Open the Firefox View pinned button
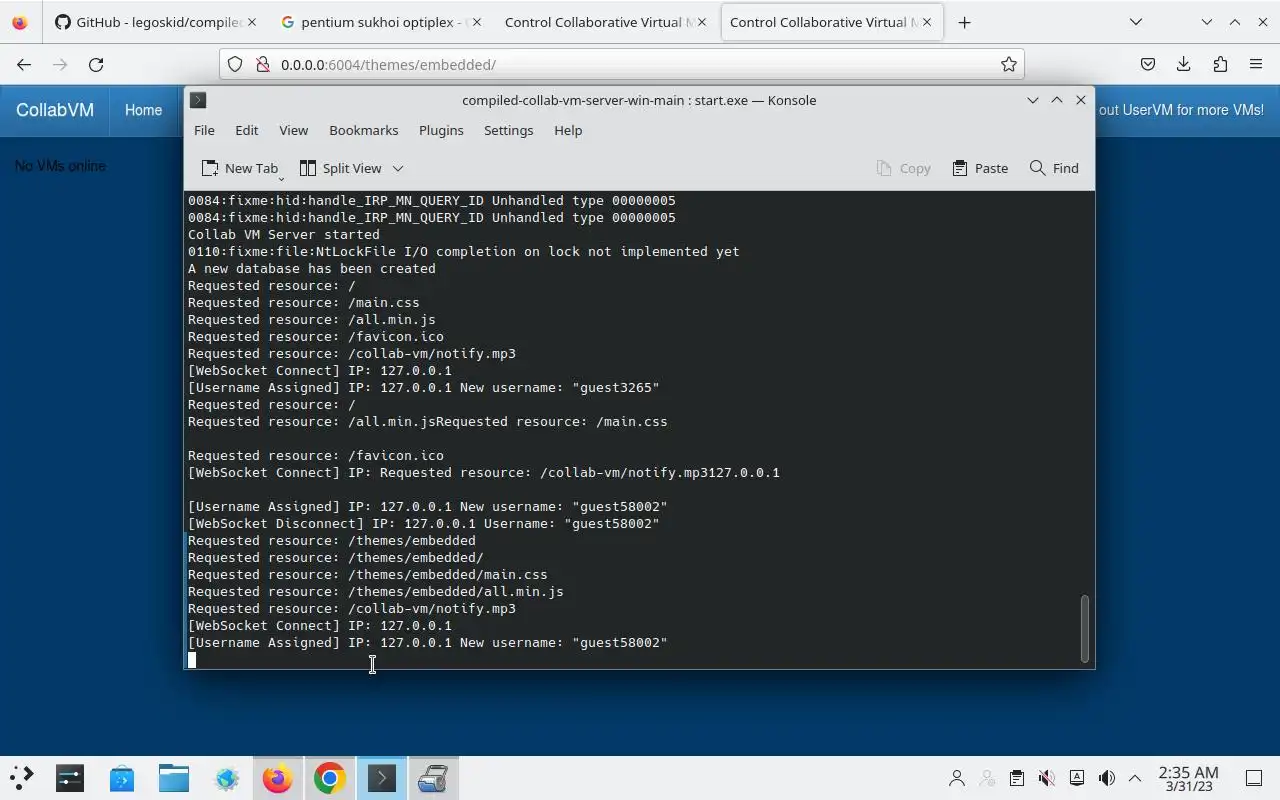The image size is (1280, 800). 20,22
